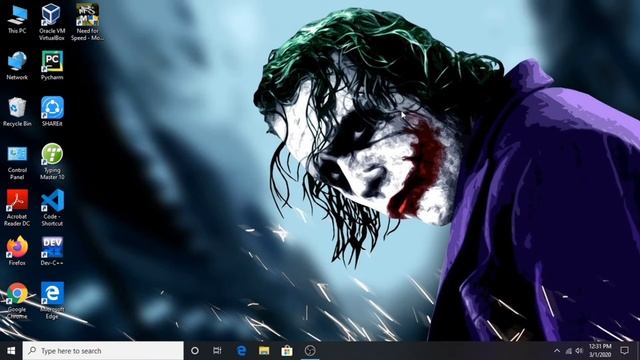Viewport: 640px width, 360px height.
Task: Open the Windows Start menu
Action: tap(11, 351)
